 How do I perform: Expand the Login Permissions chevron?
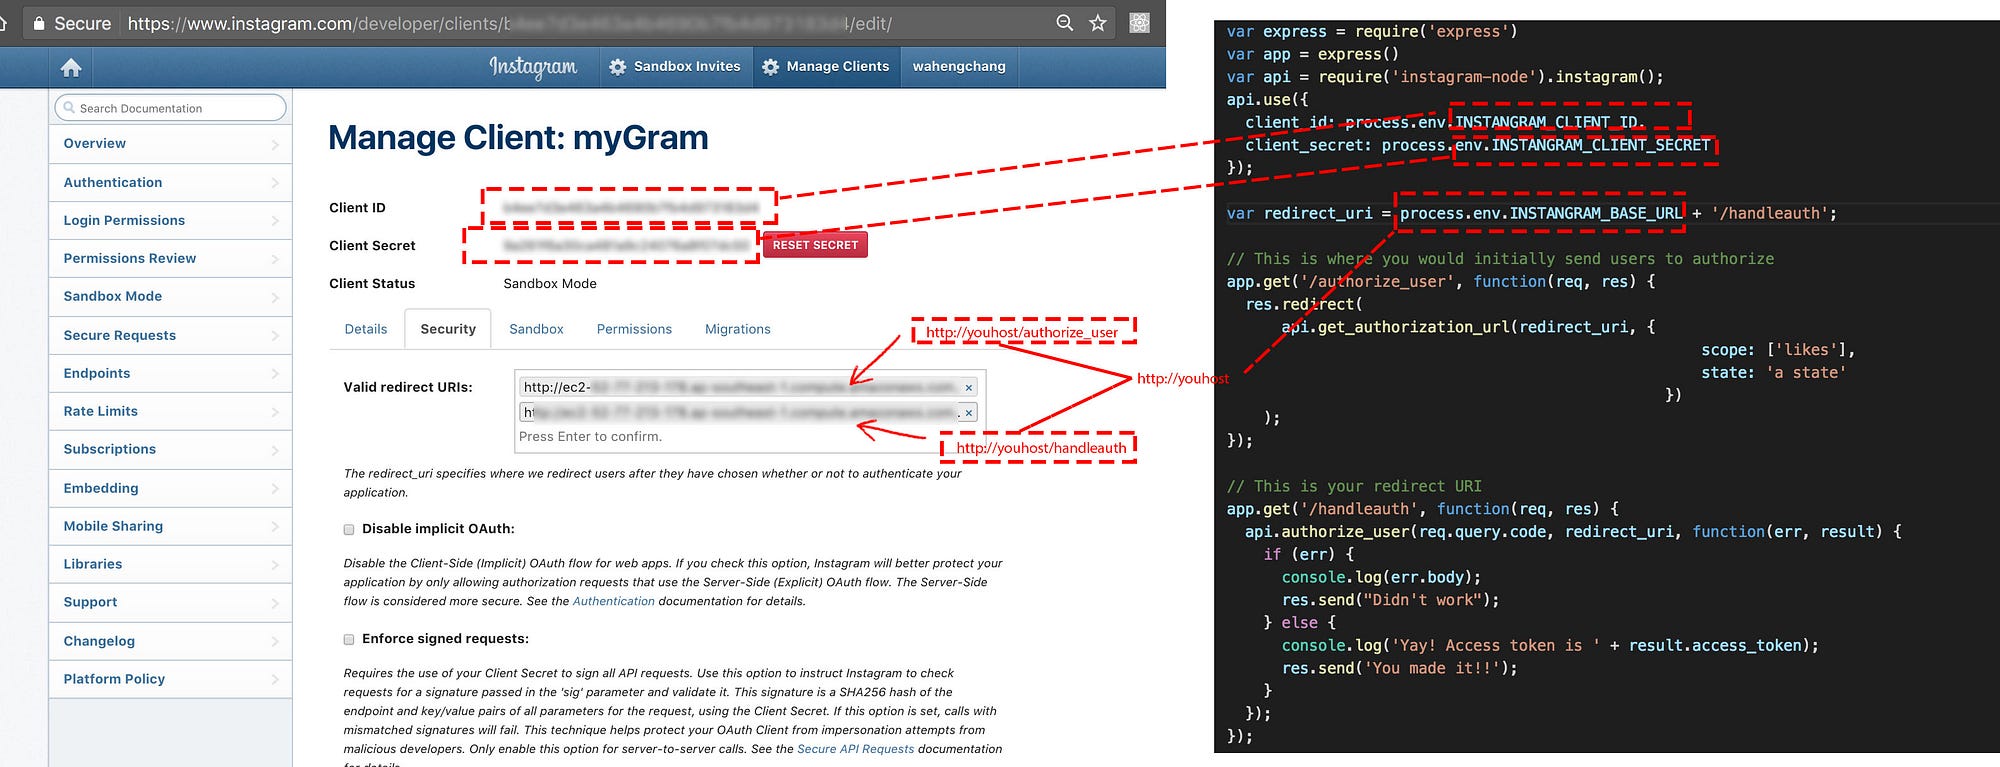[x=275, y=221]
